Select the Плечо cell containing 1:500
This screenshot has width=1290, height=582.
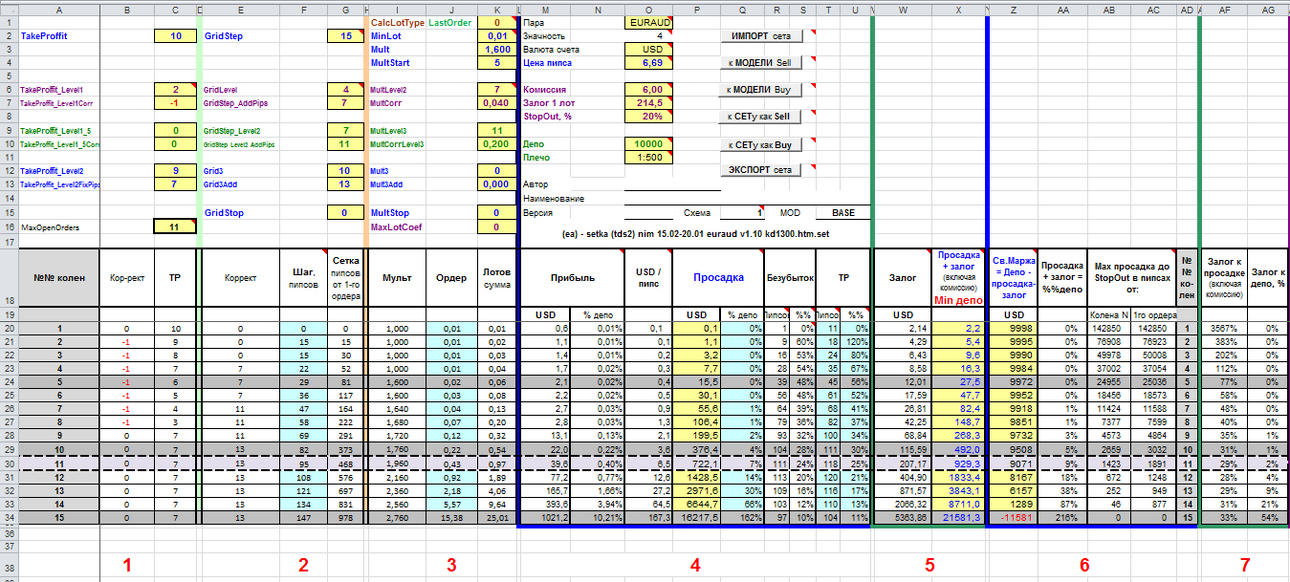[649, 157]
